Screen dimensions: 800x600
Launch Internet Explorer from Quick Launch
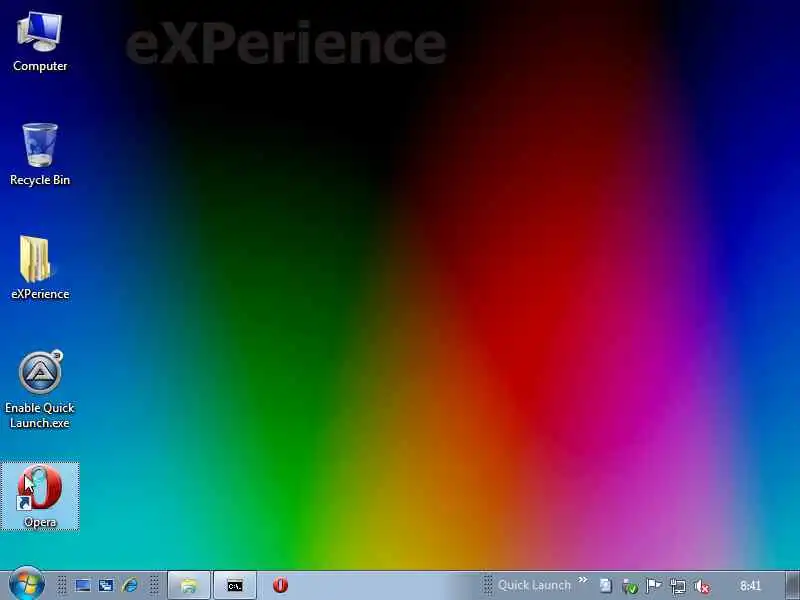130,585
